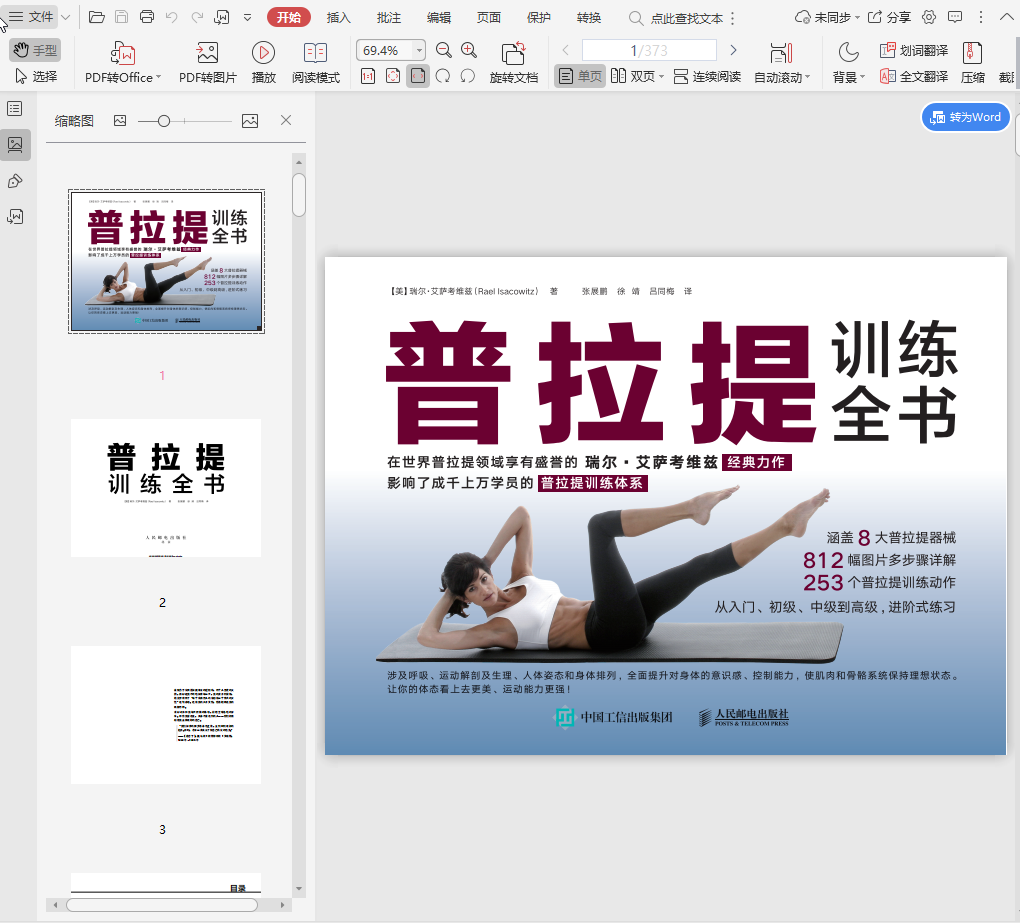1020x923 pixels.
Task: Click the zoom in magnifier icon
Action: 469,50
